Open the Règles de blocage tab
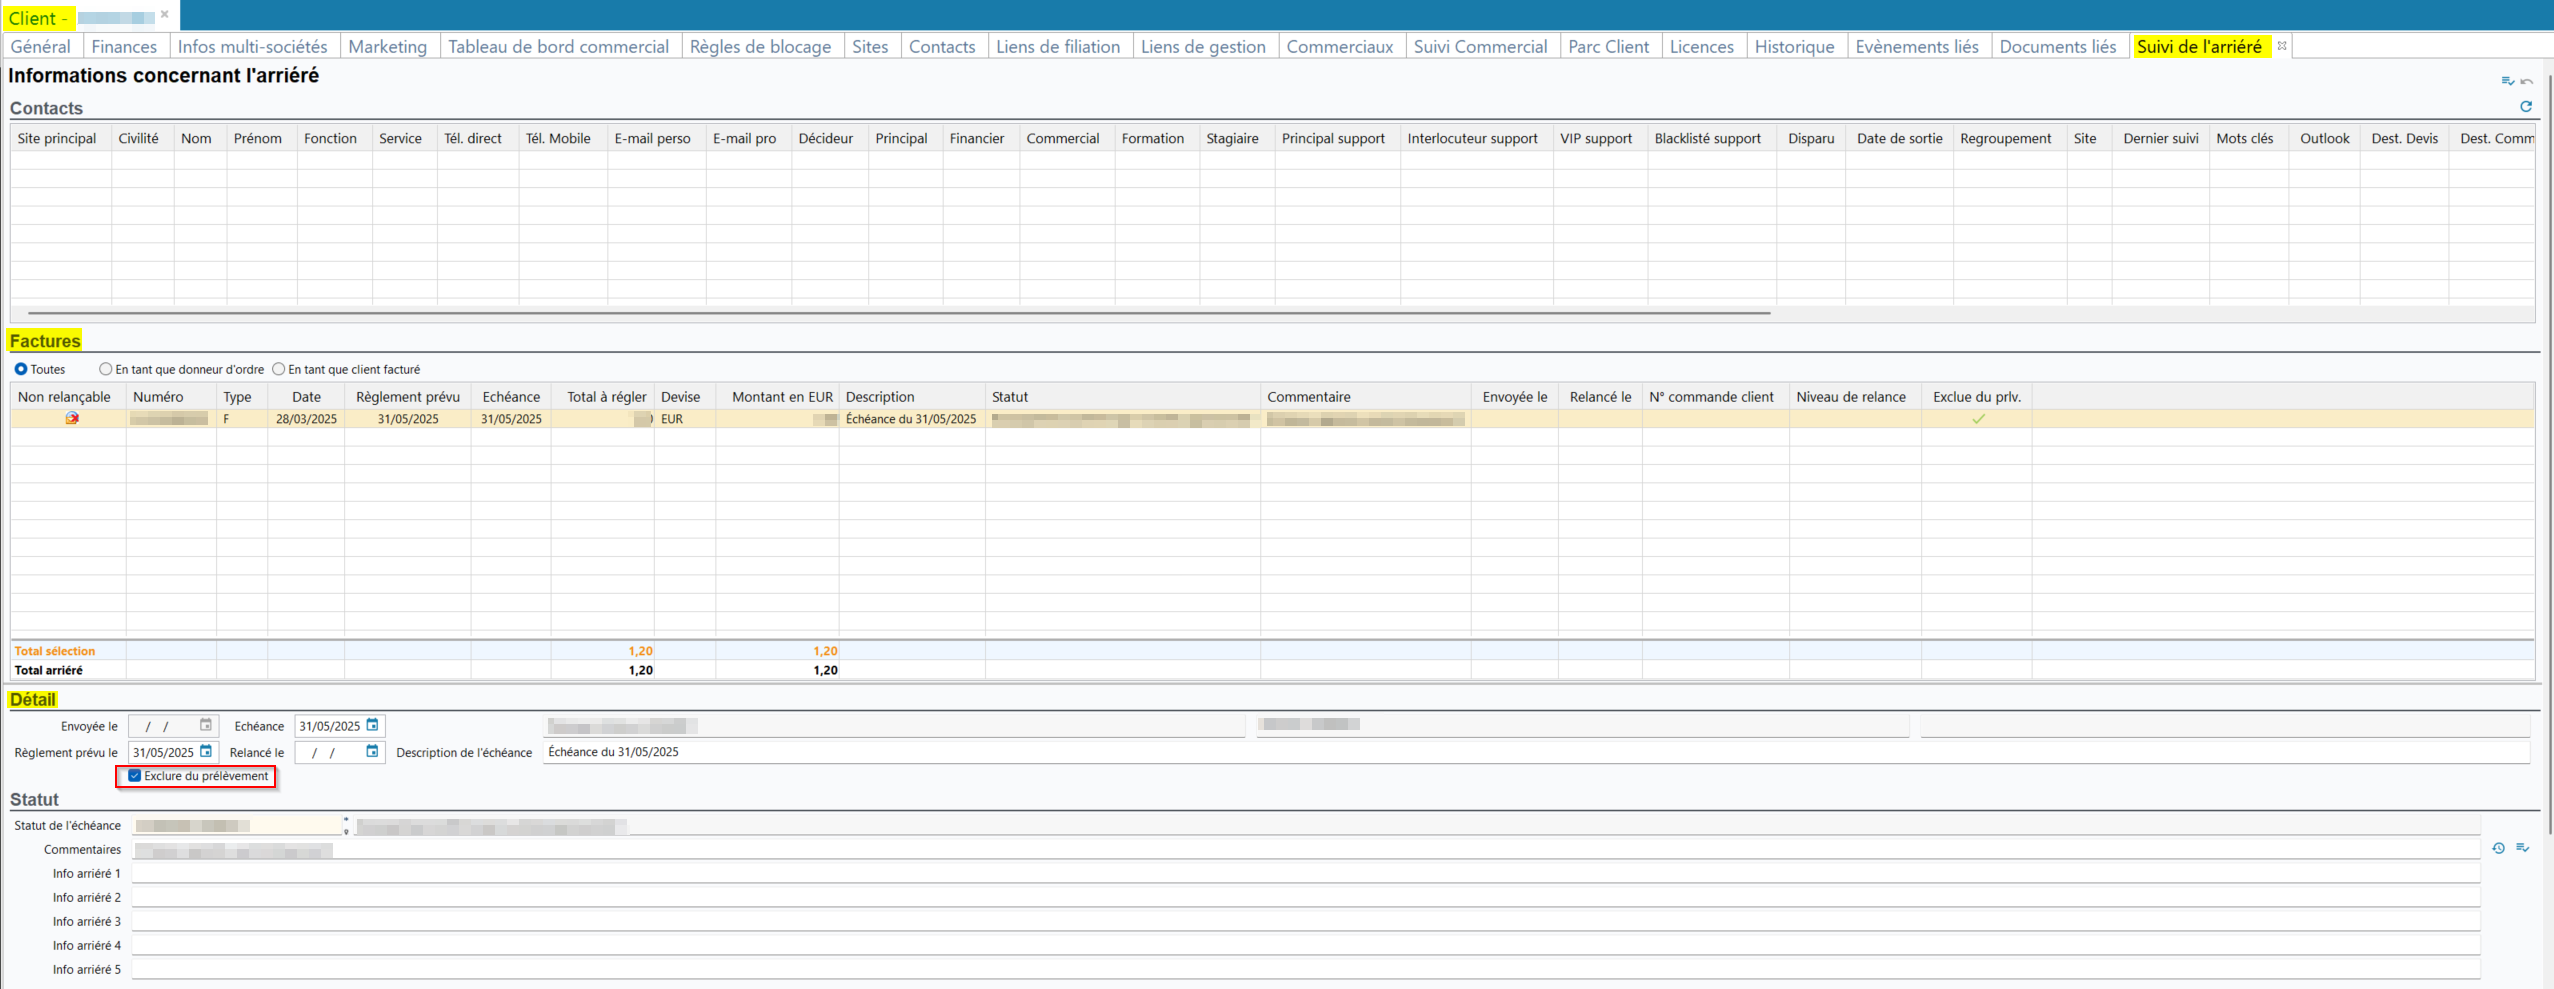Image resolution: width=2554 pixels, height=989 pixels. (x=760, y=46)
